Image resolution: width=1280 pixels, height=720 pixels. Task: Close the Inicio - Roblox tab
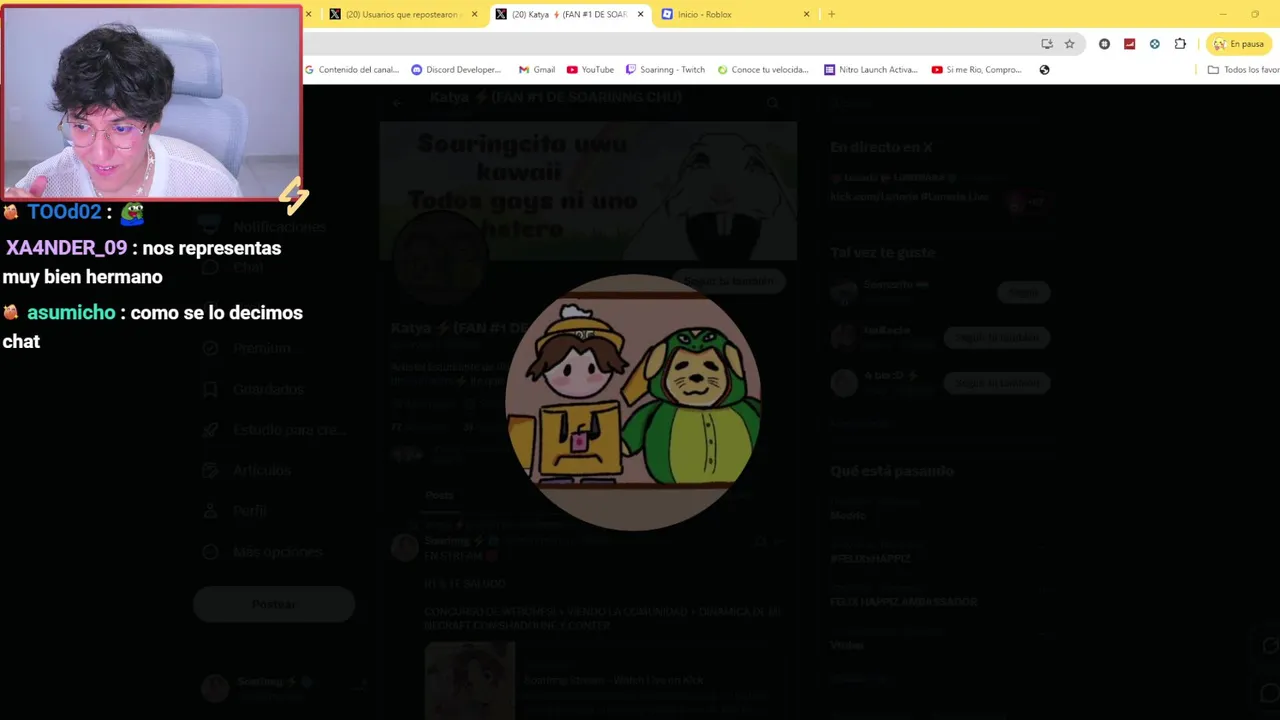pyautogui.click(x=806, y=14)
